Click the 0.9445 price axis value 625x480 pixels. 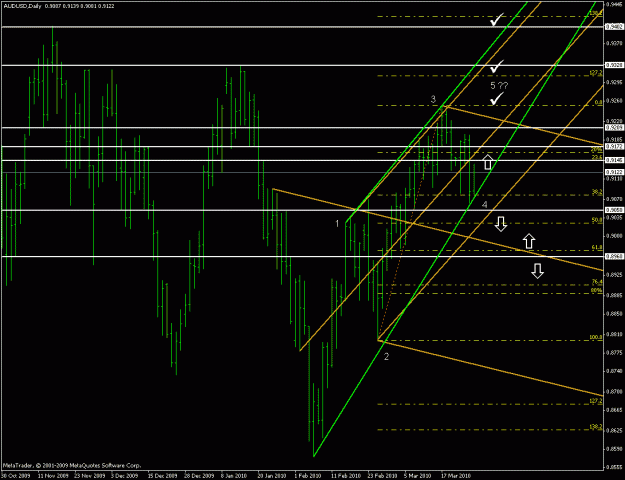pyautogui.click(x=613, y=5)
